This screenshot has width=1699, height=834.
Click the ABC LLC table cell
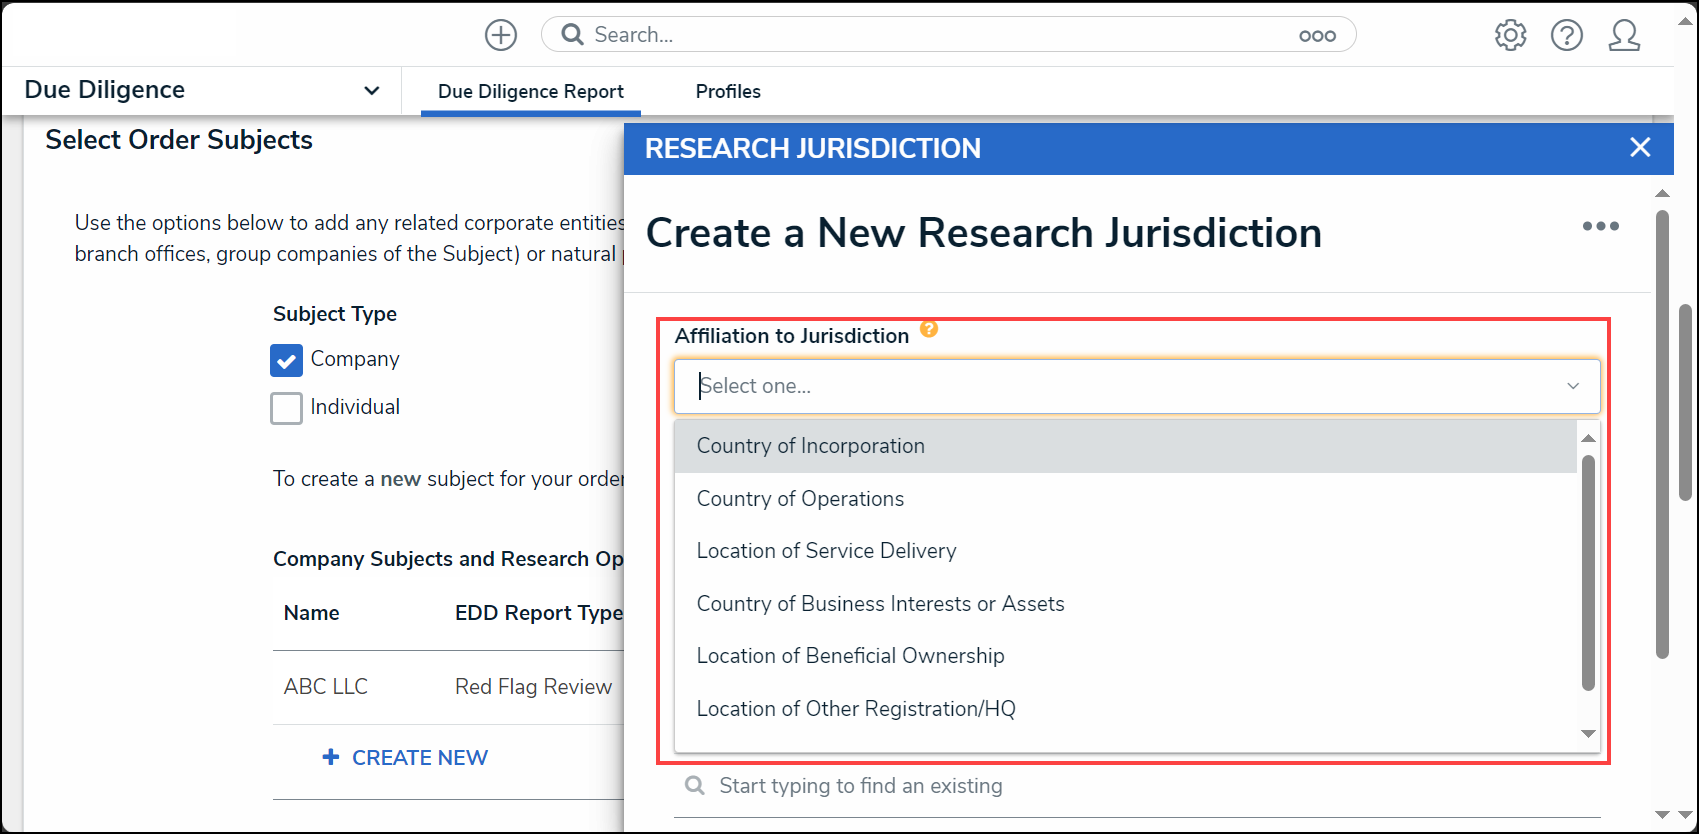326,687
